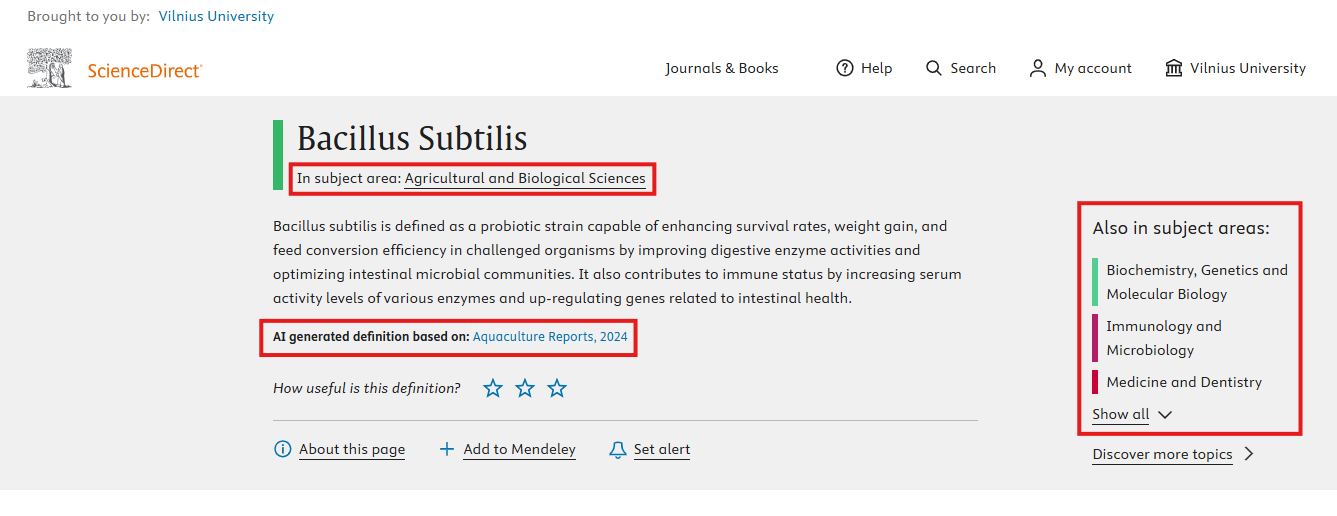This screenshot has width=1337, height=516.
Task: Click the Help question mark icon
Action: coord(845,68)
